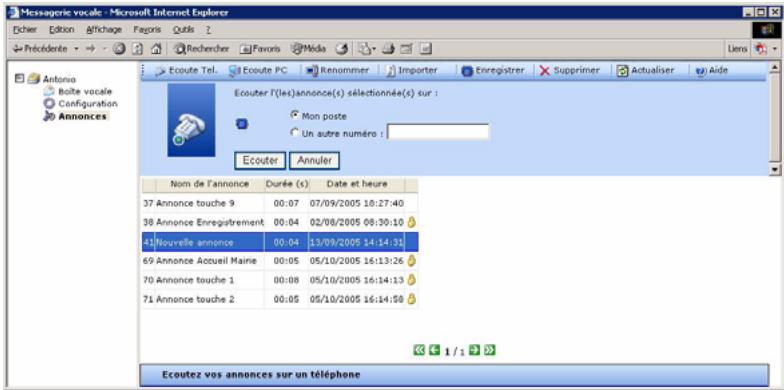Select the Annonce touche 9 row
This screenshot has width=784, height=390.
pos(280,204)
